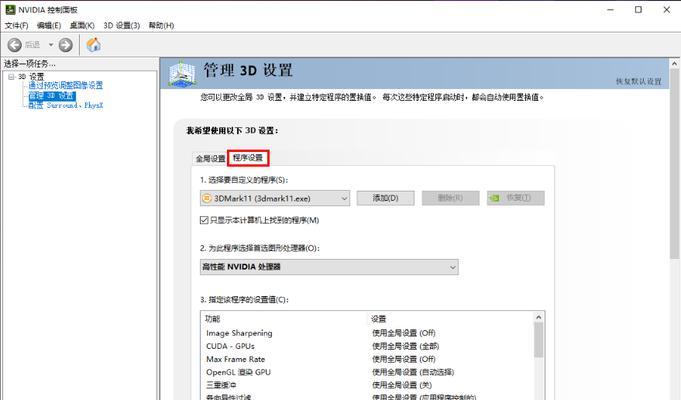Open the 帮助(H) menu
Image resolution: width=681 pixels, height=400 pixels.
click(x=161, y=26)
